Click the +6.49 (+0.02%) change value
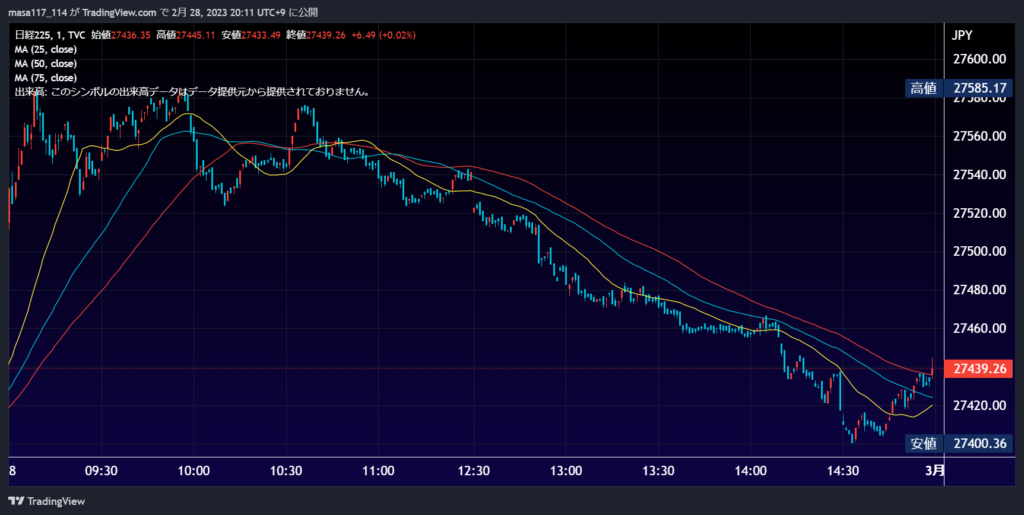This screenshot has height=515, width=1024. [383, 35]
